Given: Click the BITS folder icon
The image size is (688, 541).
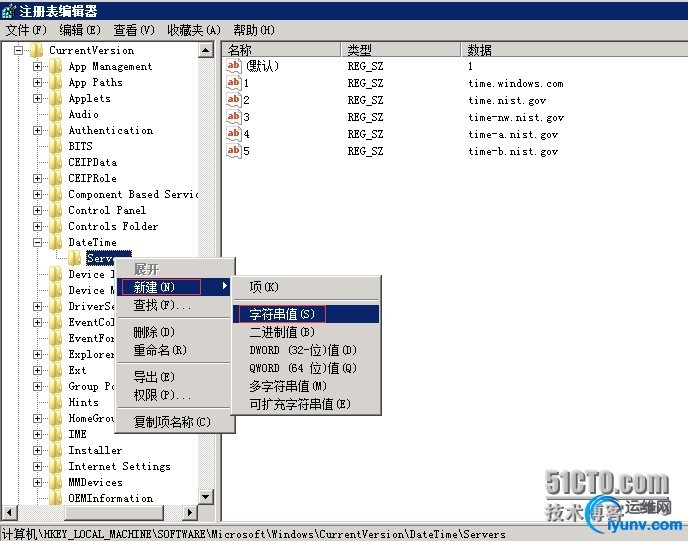Looking at the screenshot, I should 55,146.
